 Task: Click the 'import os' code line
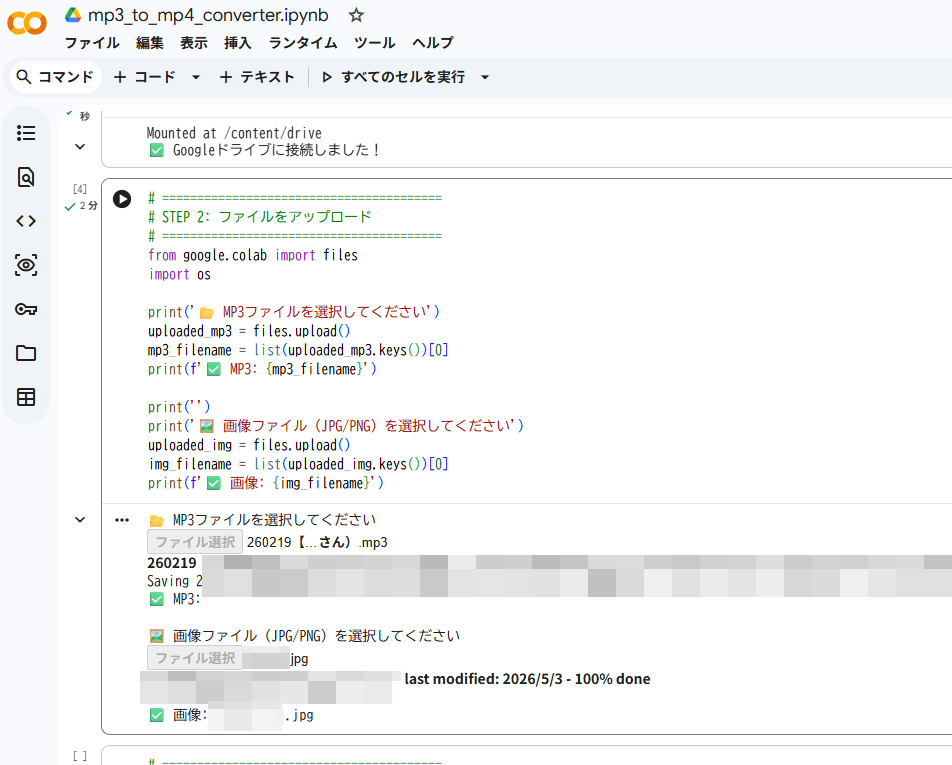[179, 274]
